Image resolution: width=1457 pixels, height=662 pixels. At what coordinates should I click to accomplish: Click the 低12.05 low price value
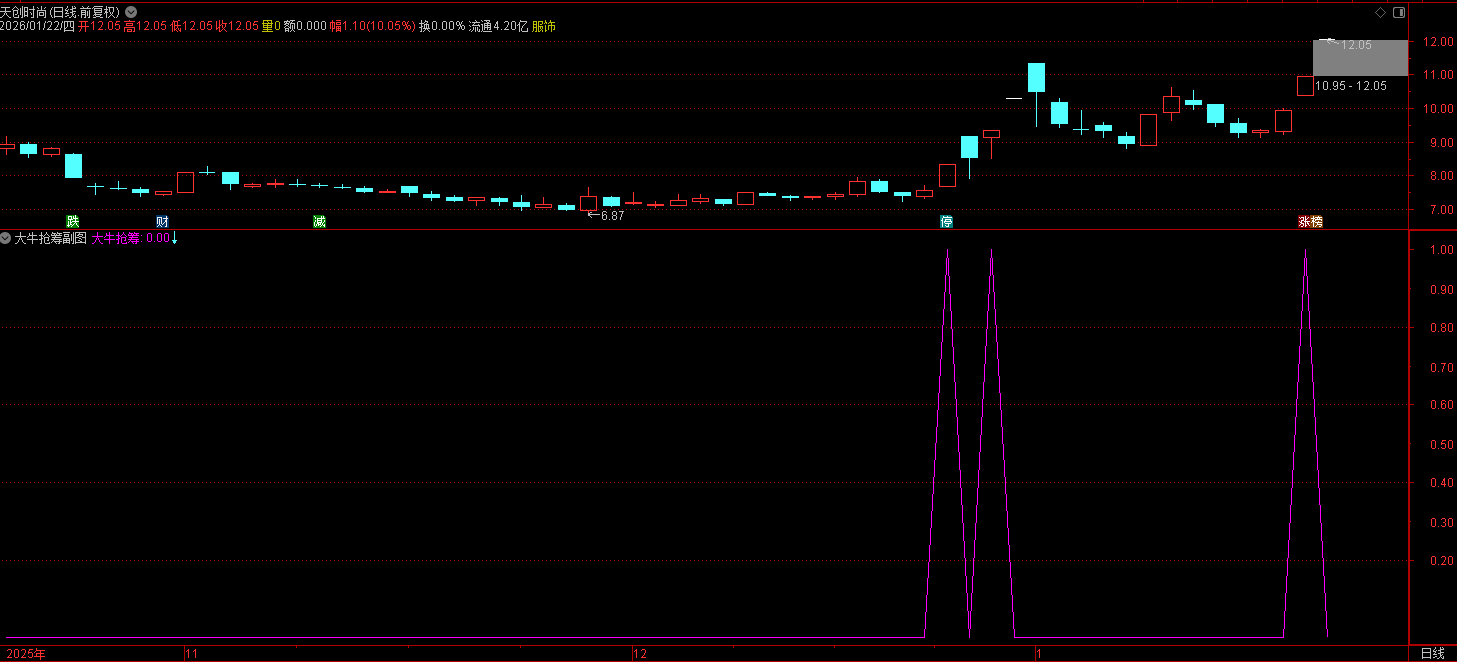pyautogui.click(x=191, y=27)
